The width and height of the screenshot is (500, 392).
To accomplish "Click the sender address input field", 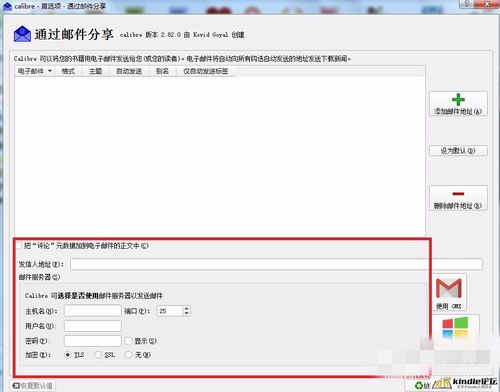I will (x=276, y=264).
